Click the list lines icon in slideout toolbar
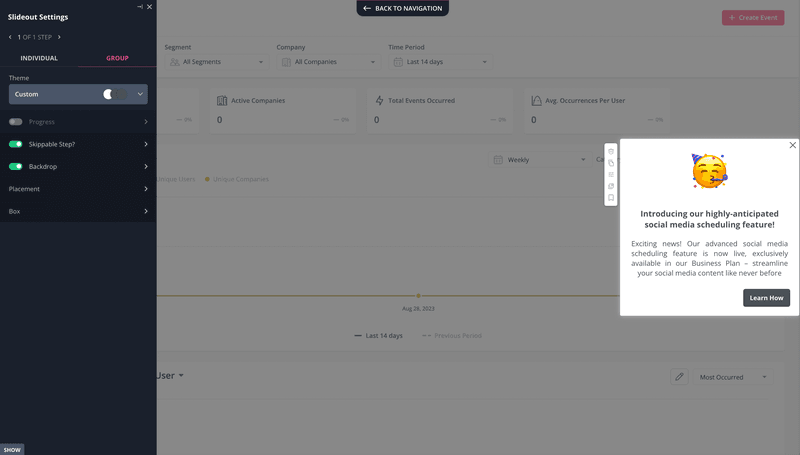The image size is (800, 455). click(x=611, y=174)
